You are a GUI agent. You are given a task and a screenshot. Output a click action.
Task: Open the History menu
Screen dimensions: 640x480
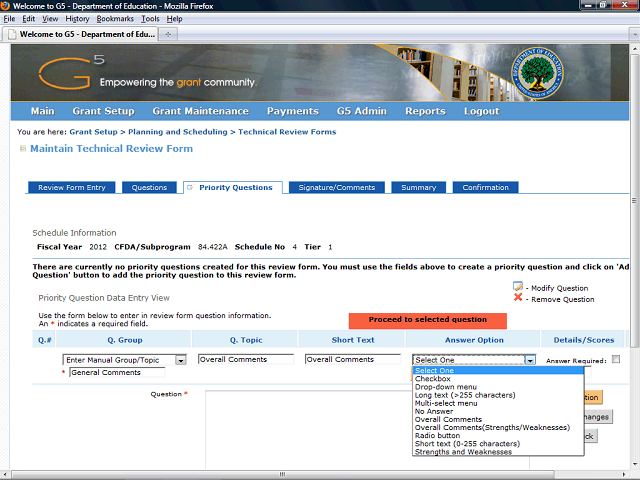77,19
